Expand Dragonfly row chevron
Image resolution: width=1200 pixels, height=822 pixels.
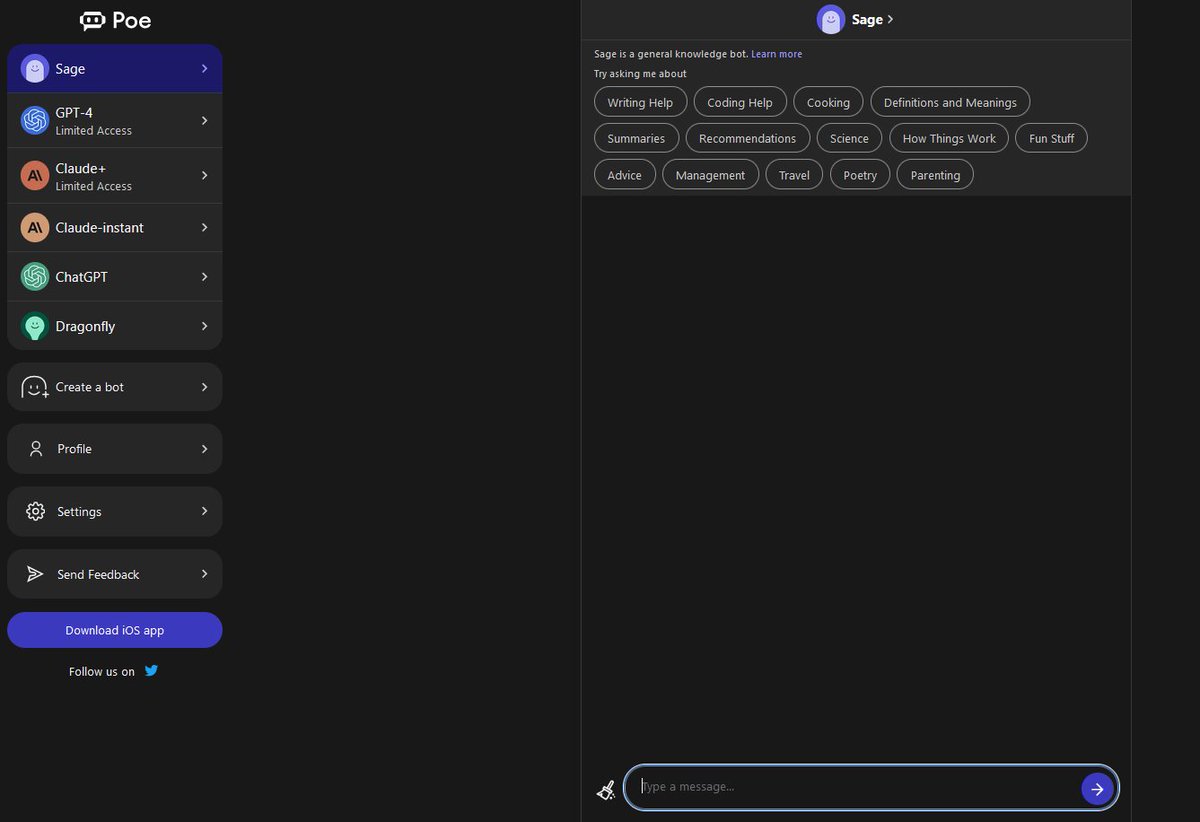point(204,326)
